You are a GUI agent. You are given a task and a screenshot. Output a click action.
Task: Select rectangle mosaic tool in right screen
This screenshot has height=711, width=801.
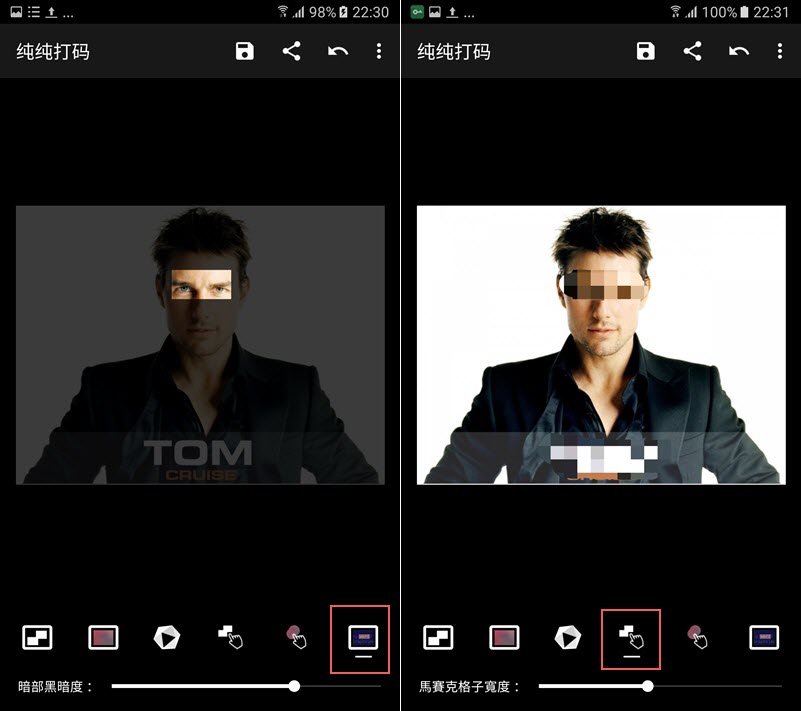[x=438, y=637]
